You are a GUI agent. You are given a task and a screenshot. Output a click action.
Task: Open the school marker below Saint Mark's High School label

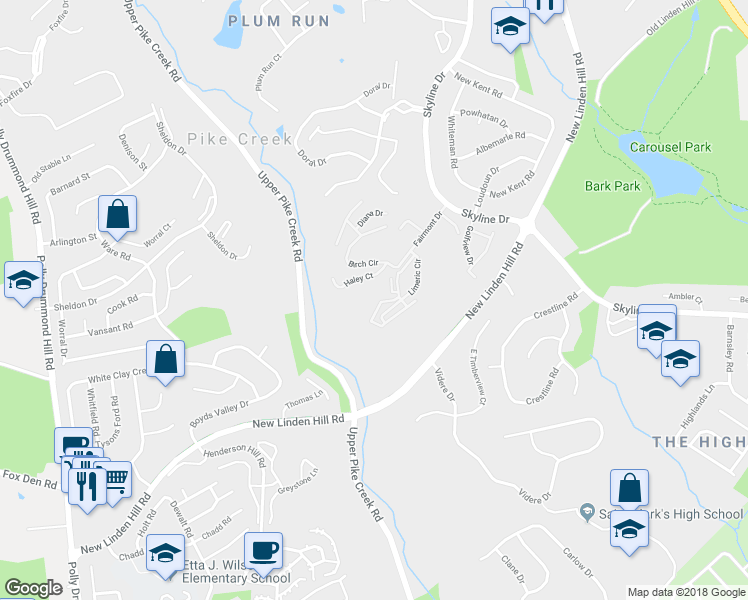point(629,530)
